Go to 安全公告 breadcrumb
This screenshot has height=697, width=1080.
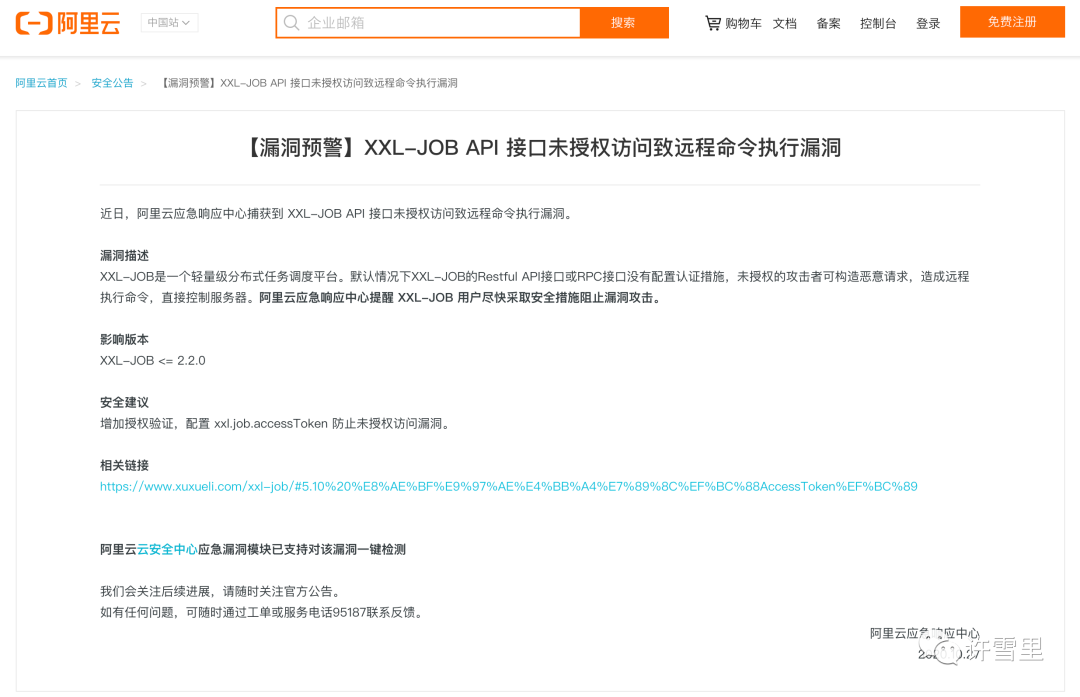pos(112,83)
